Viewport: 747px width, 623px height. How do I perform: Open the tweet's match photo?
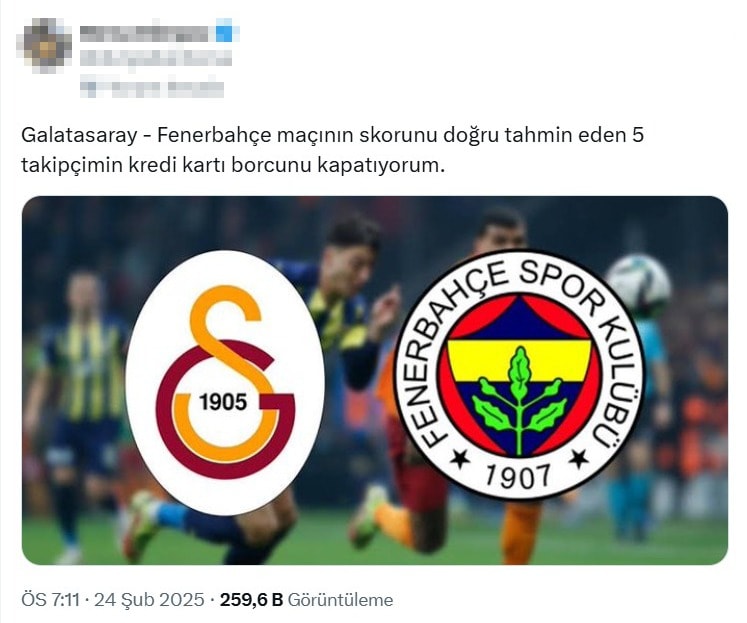[374, 380]
